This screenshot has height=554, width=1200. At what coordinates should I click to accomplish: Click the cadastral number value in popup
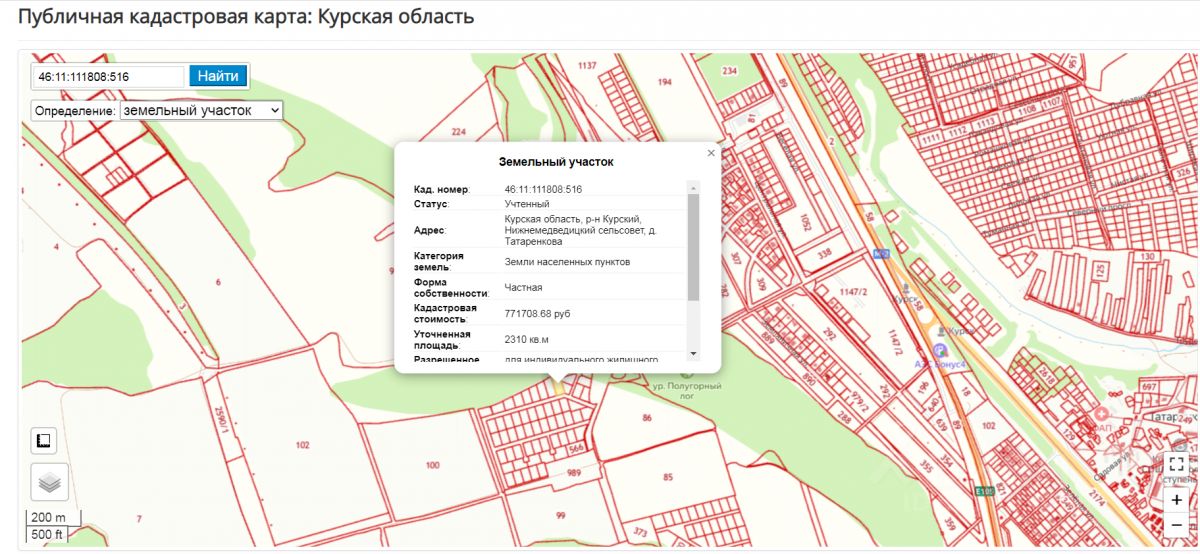click(543, 189)
